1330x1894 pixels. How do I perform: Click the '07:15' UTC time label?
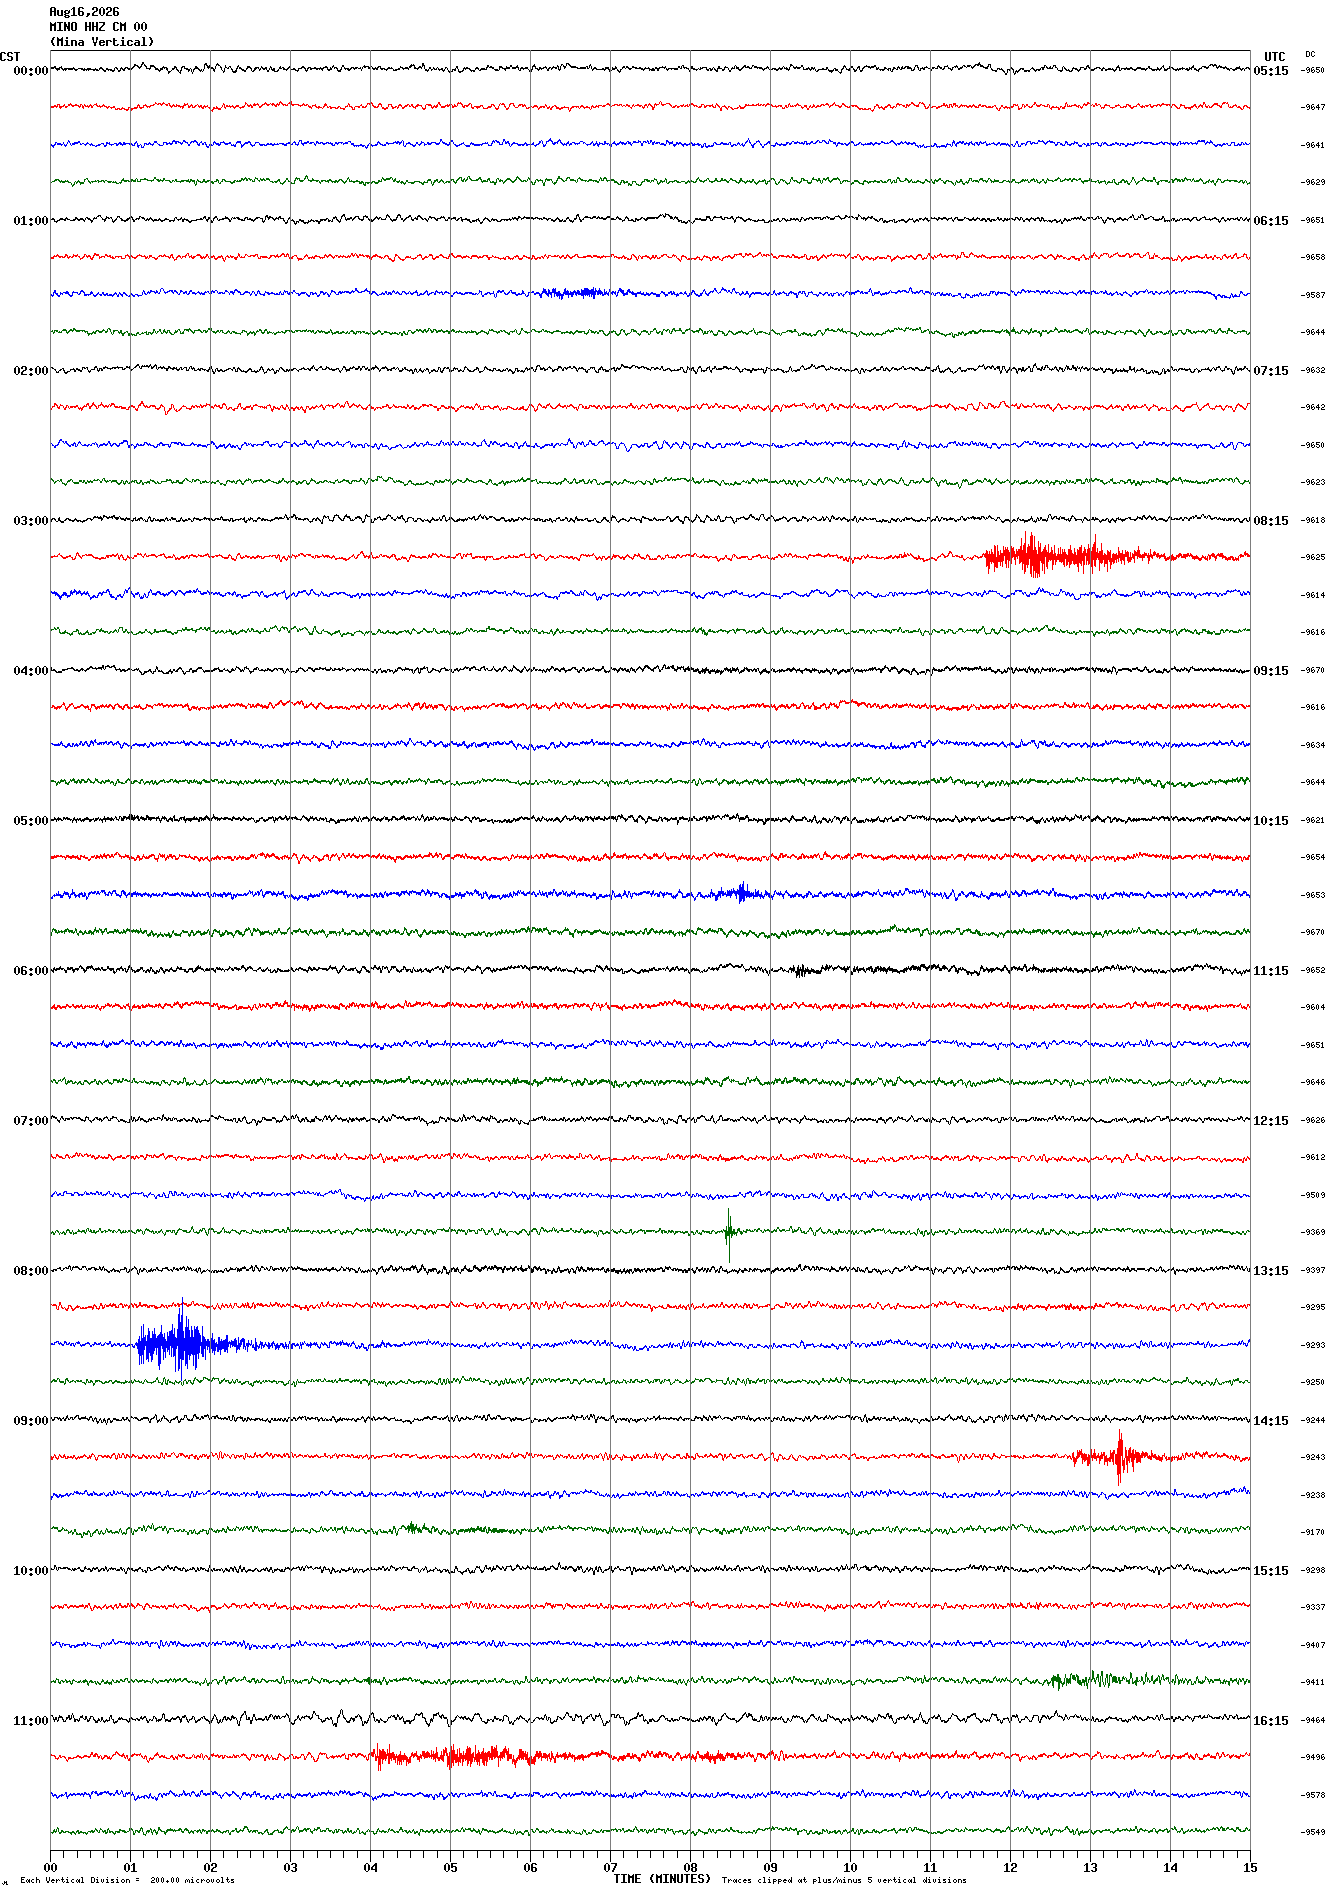pos(1271,371)
